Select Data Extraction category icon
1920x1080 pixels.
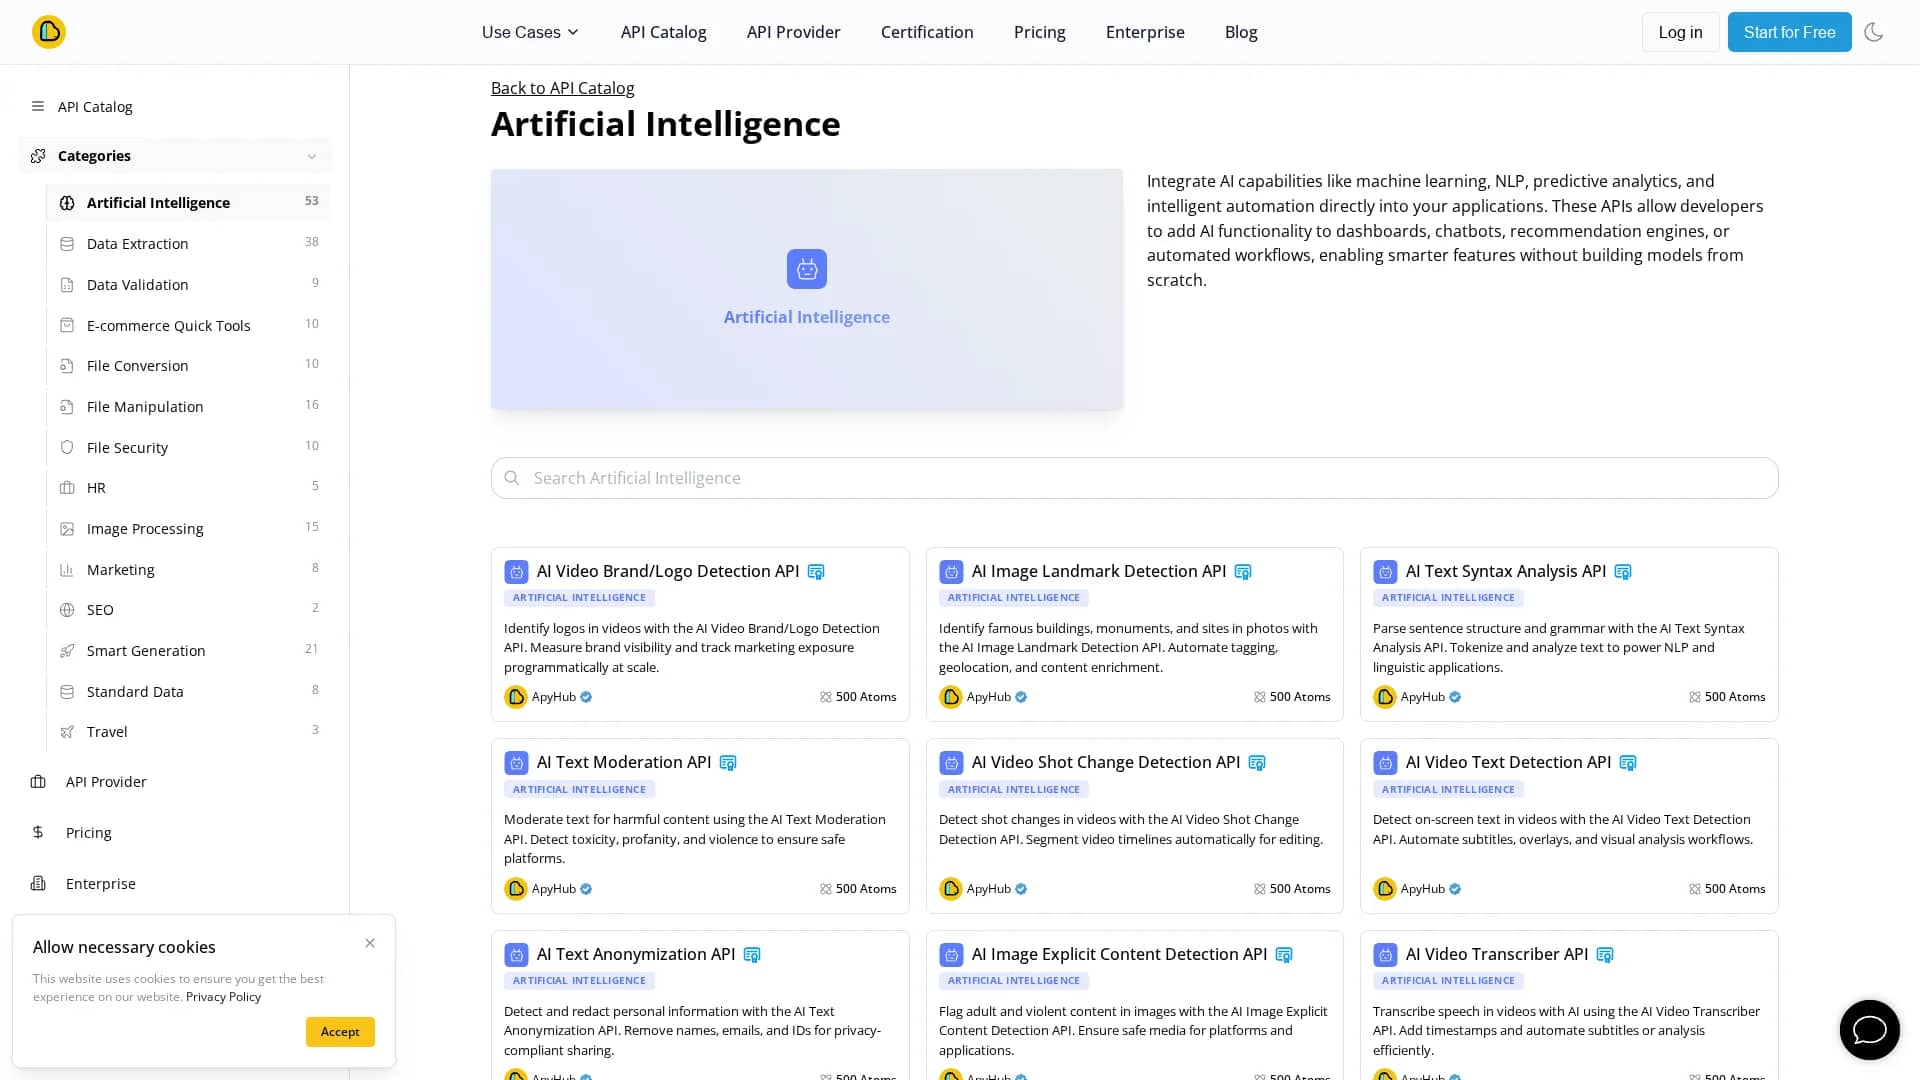point(67,244)
